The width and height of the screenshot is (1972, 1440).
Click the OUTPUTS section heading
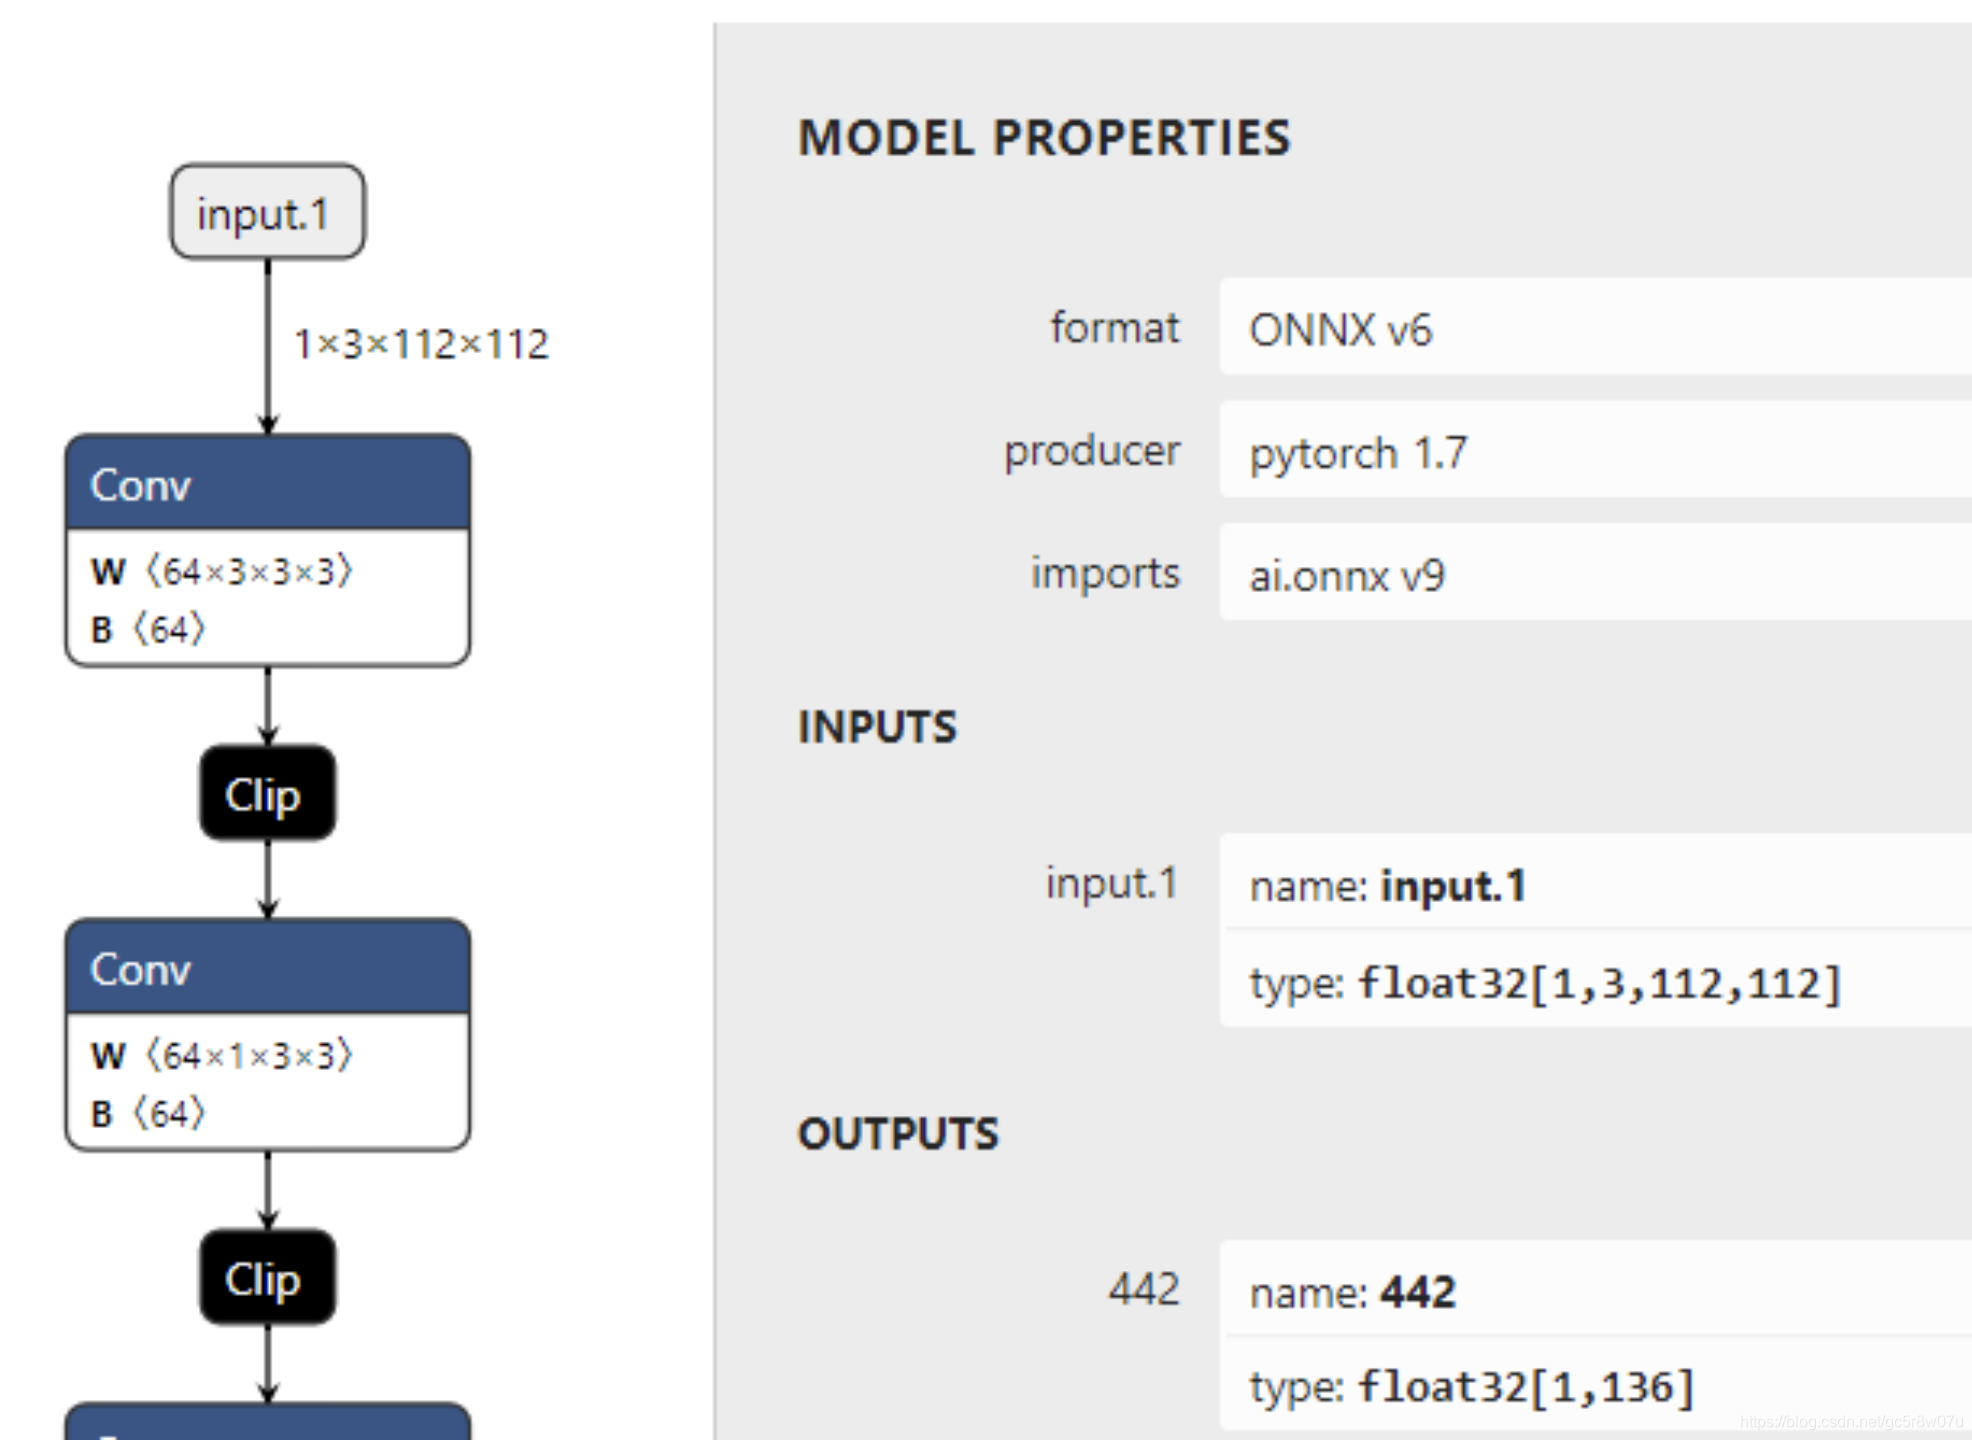(898, 1133)
